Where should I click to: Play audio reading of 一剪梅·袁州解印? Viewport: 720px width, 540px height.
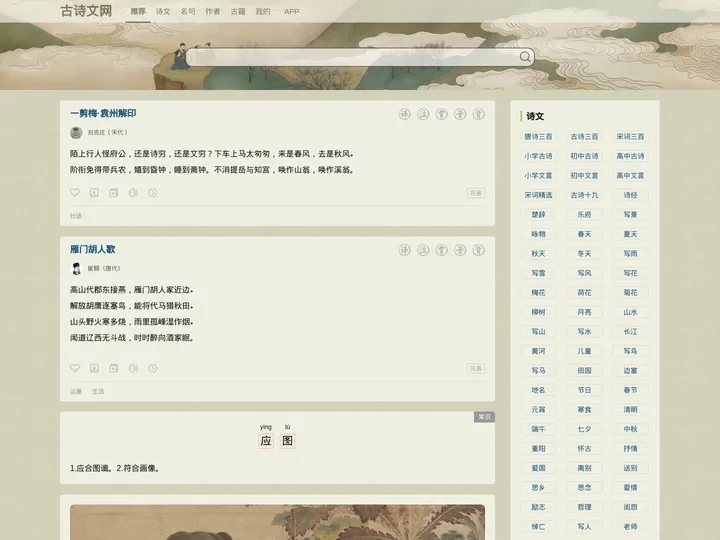pos(133,192)
